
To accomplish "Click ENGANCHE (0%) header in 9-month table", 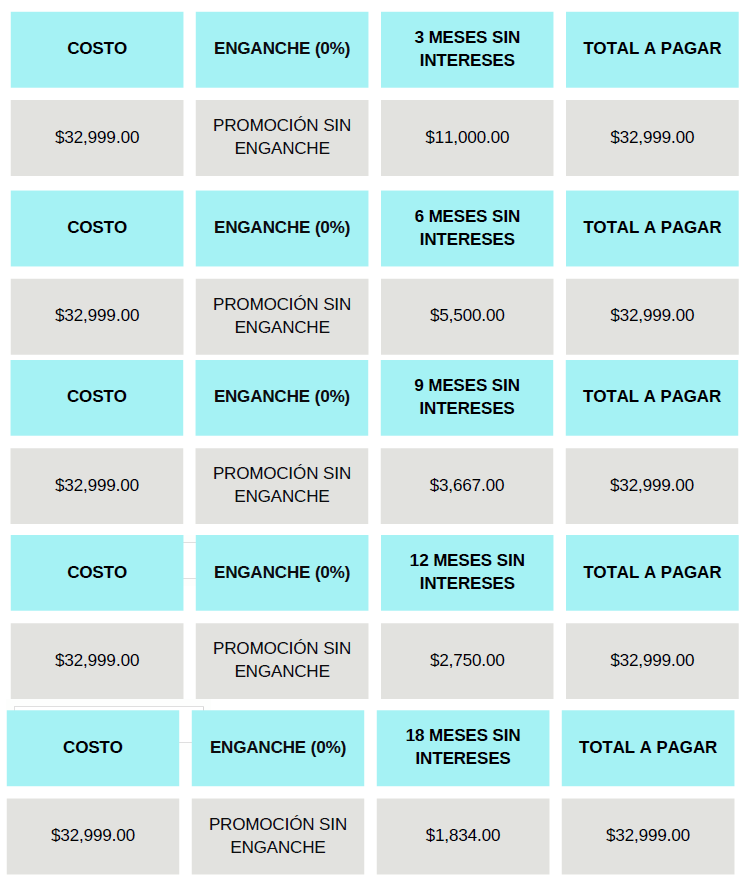I will [x=282, y=398].
